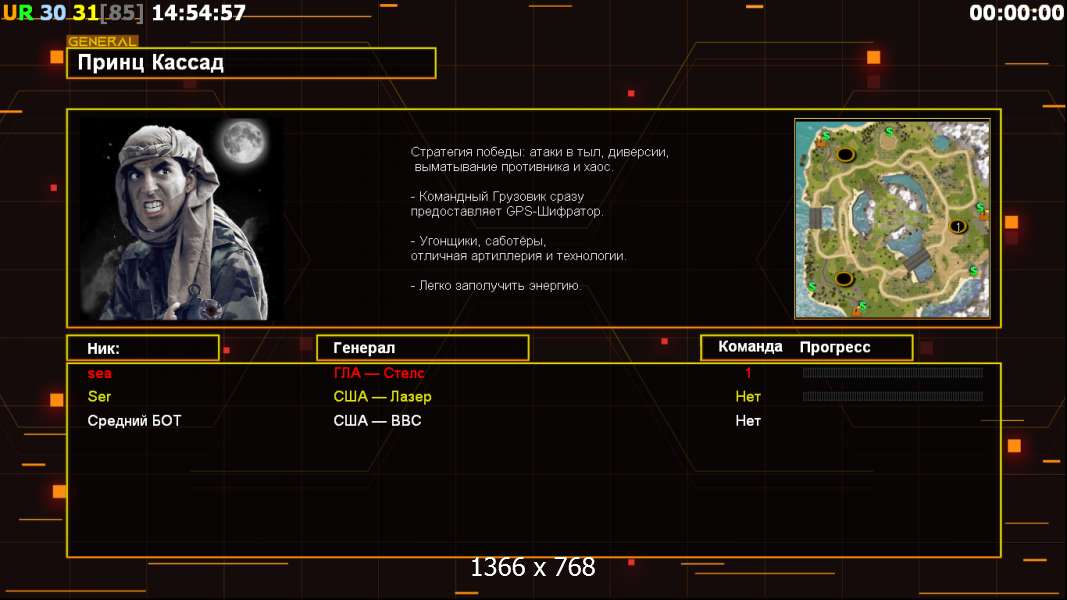Viewport: 1067px width, 600px height.
Task: Select player 'Ser' in the list
Action: tap(99, 397)
